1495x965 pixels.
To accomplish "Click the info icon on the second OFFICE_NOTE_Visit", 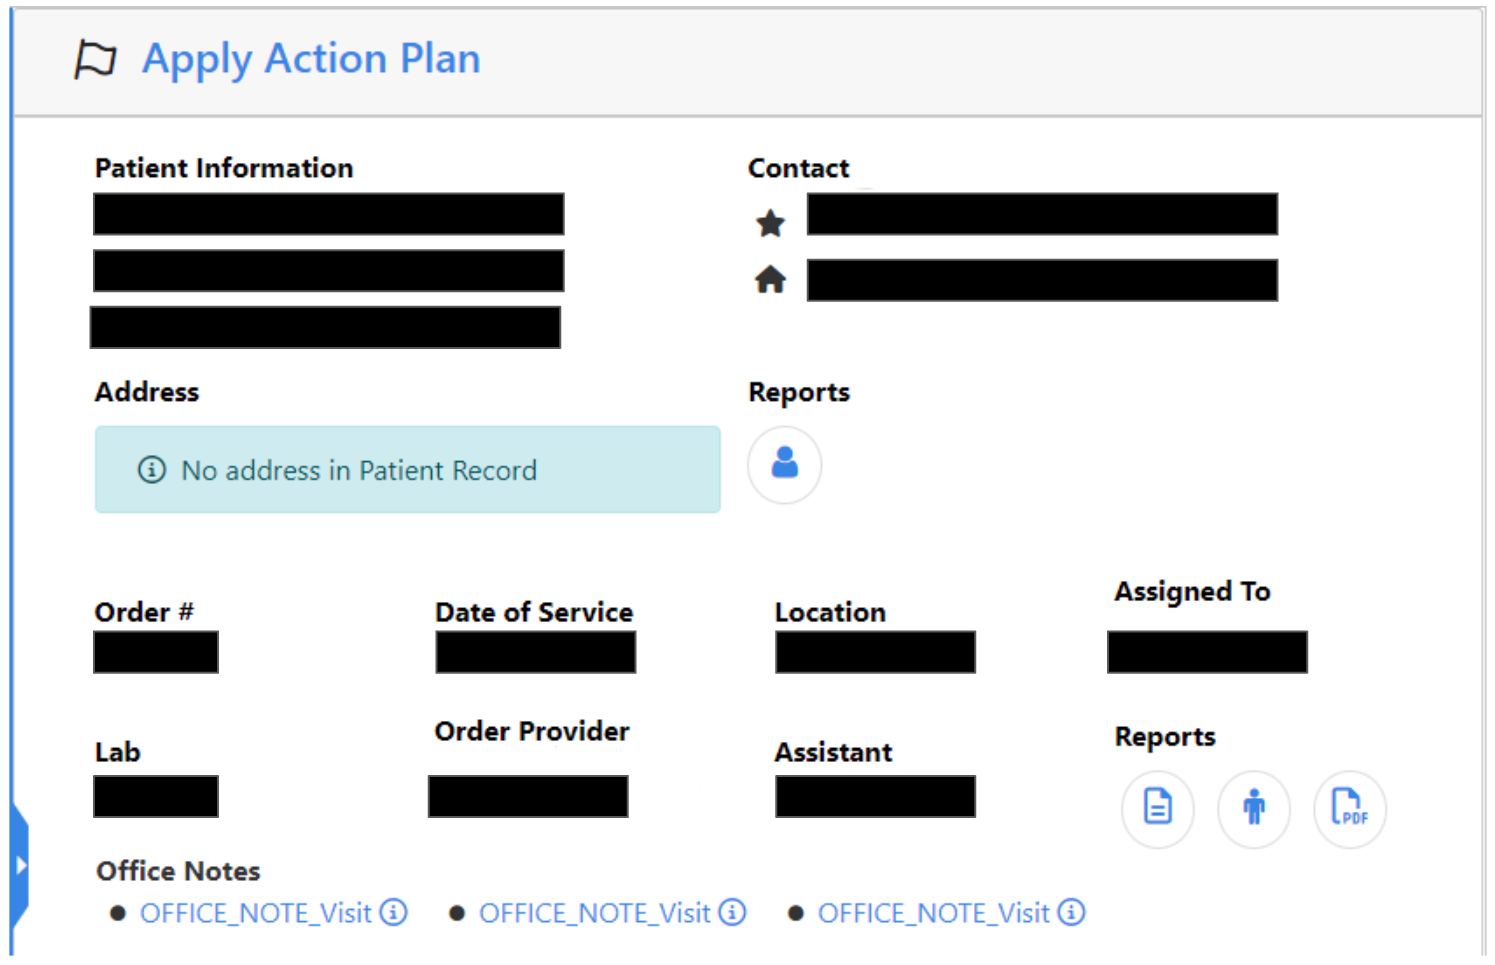I will click(x=733, y=912).
